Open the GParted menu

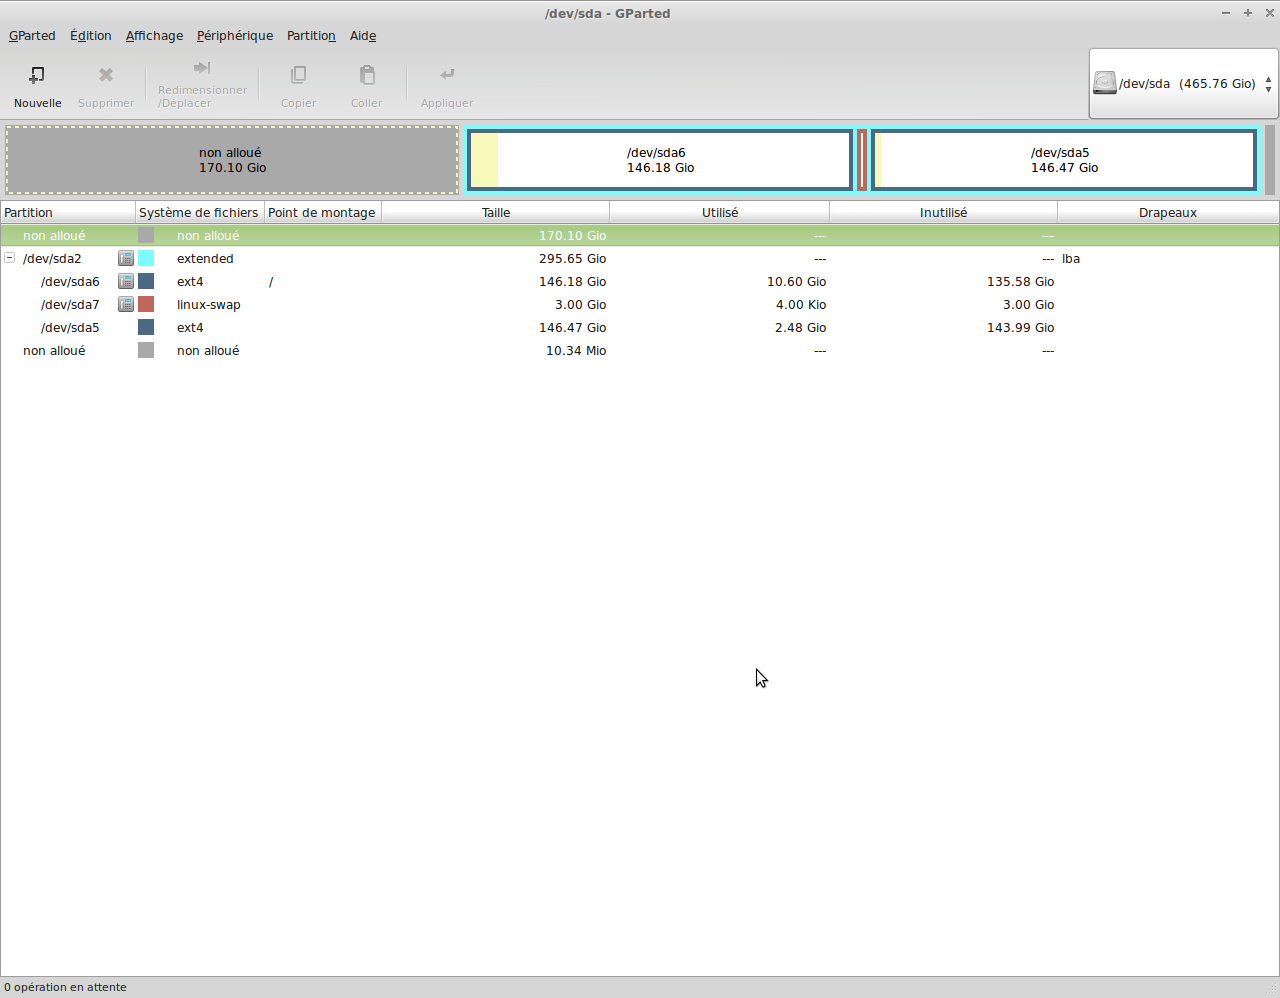point(32,36)
